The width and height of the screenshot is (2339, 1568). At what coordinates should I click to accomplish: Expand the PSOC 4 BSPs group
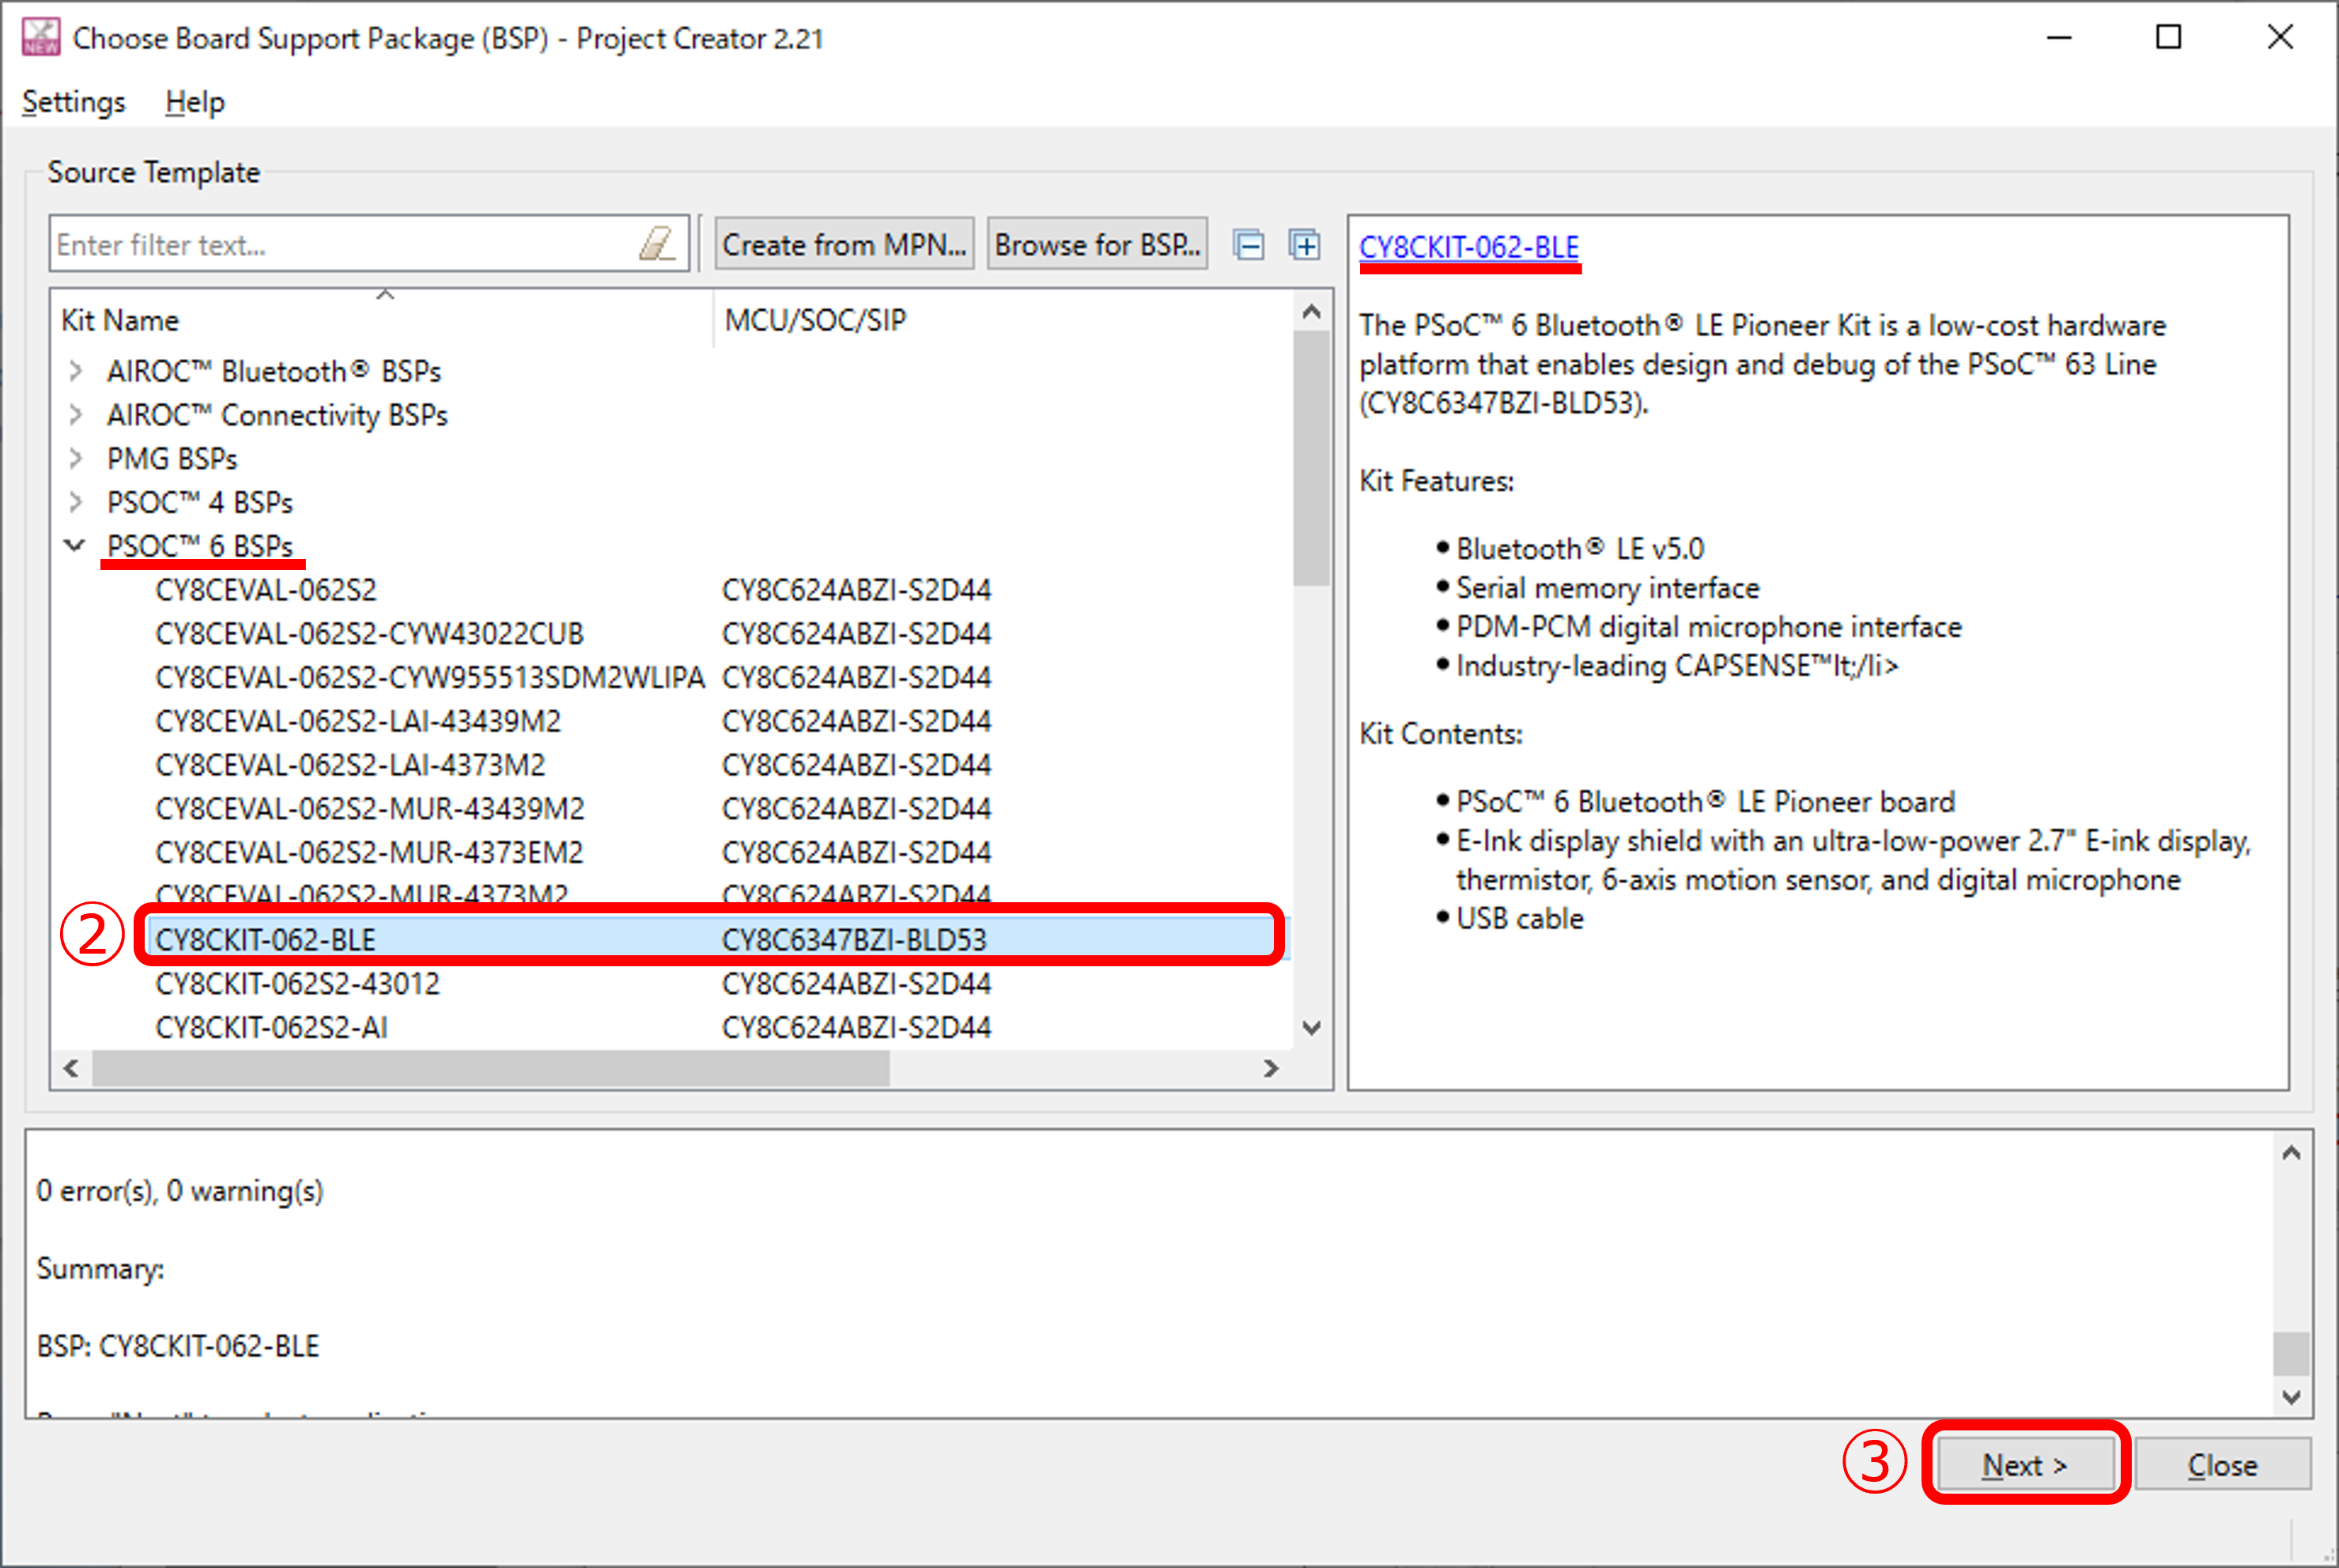(75, 502)
